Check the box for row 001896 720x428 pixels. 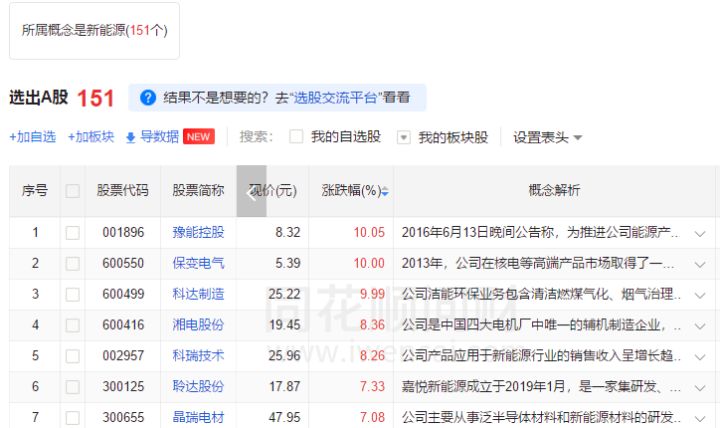[73, 233]
